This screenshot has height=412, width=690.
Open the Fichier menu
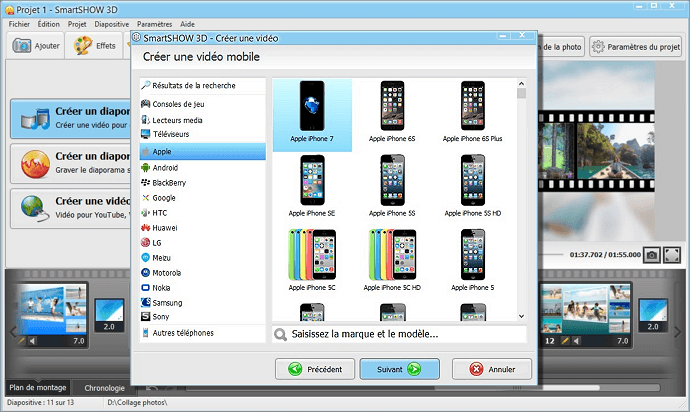[x=19, y=24]
